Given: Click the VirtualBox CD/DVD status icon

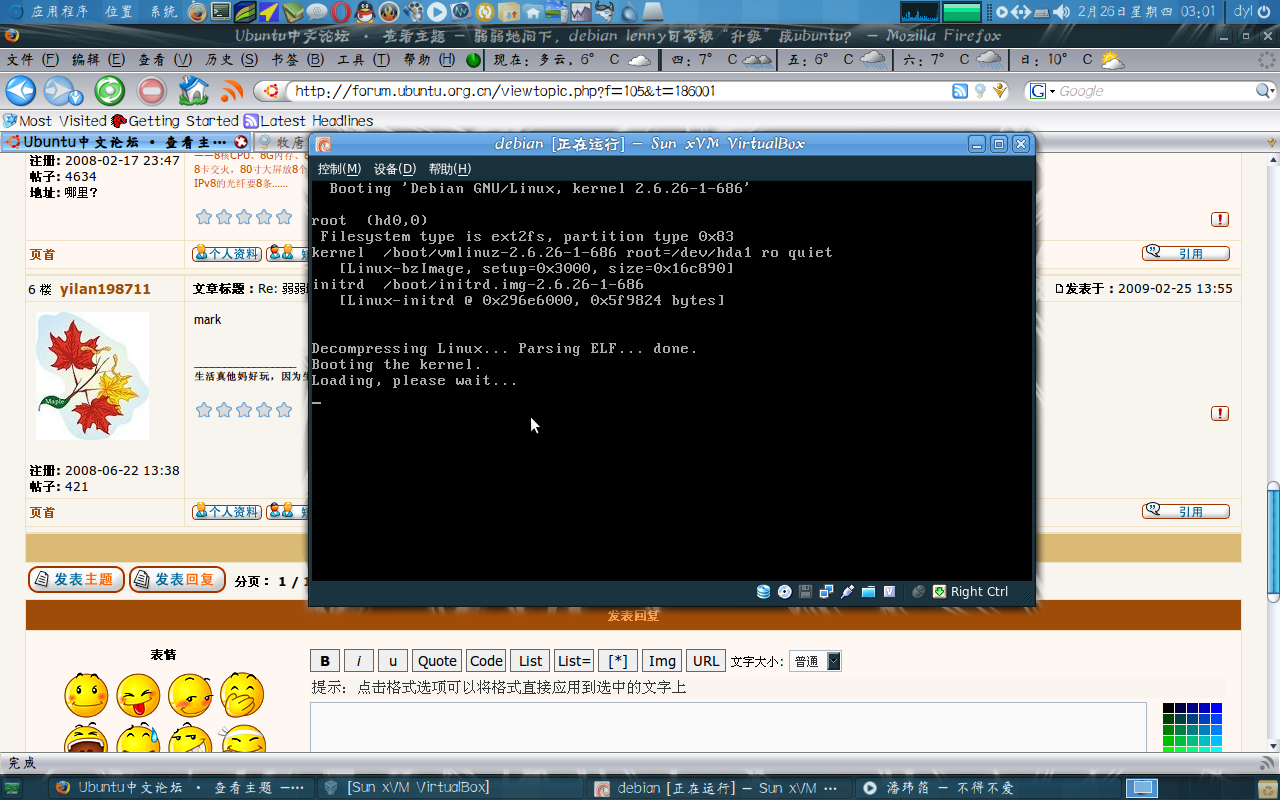Looking at the screenshot, I should coord(785,591).
